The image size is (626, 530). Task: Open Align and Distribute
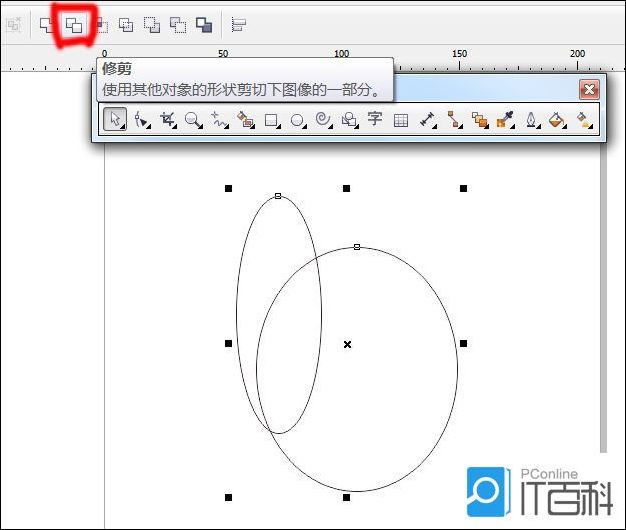[x=238, y=25]
